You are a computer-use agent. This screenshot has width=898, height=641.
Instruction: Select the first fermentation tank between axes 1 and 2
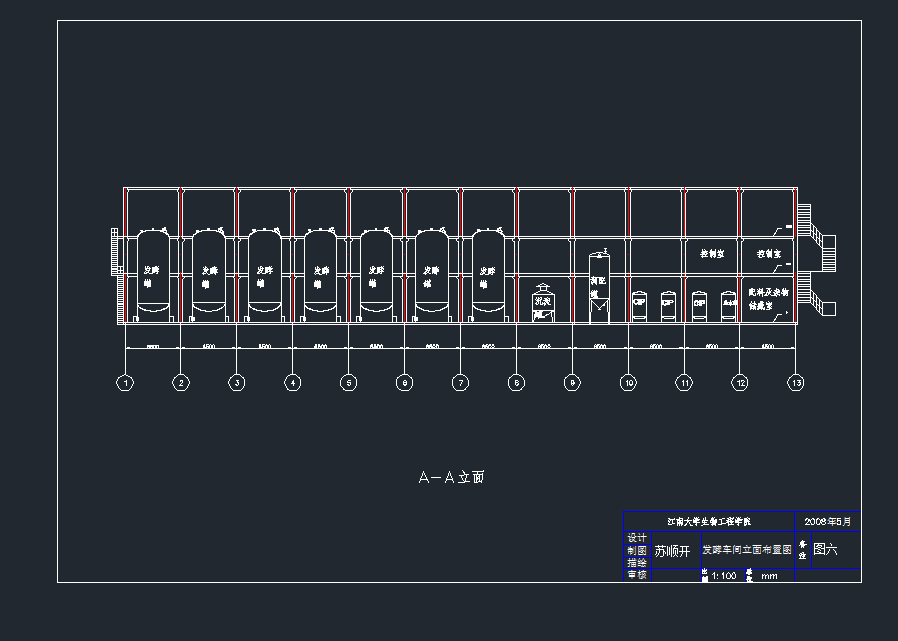click(x=152, y=272)
